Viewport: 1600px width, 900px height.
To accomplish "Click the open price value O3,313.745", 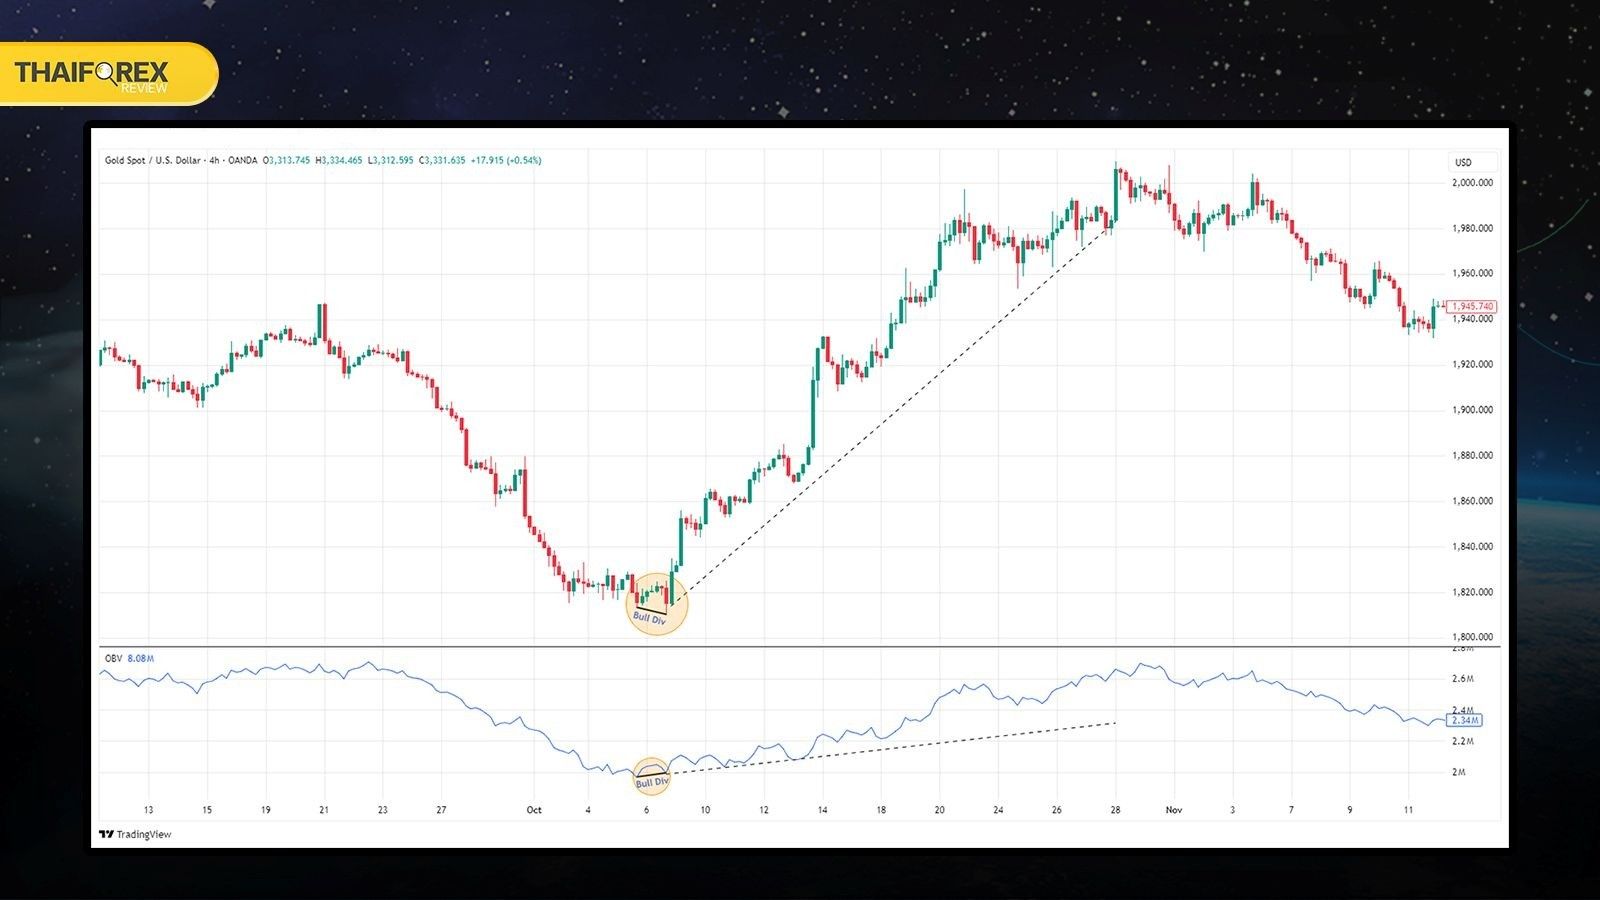I will pyautogui.click(x=287, y=160).
